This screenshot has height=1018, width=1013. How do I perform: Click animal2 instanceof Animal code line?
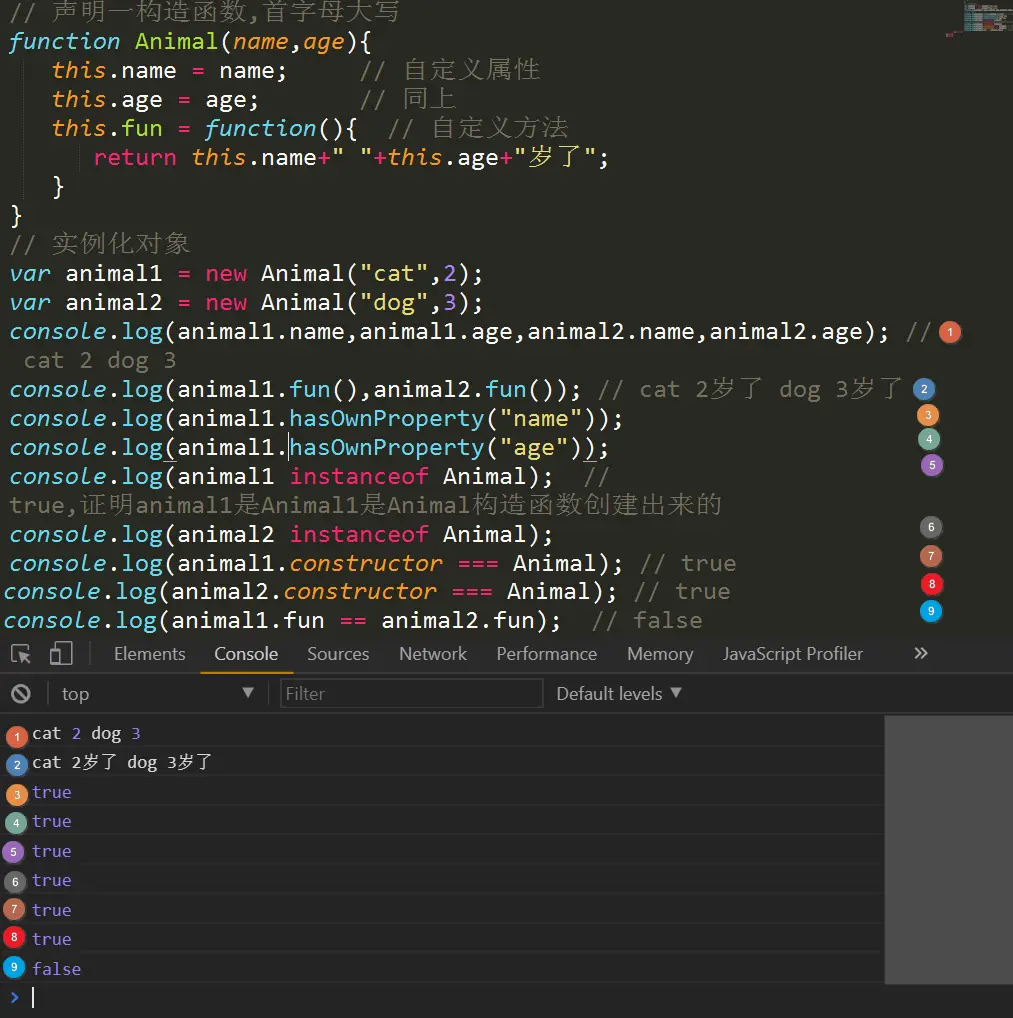(281, 535)
